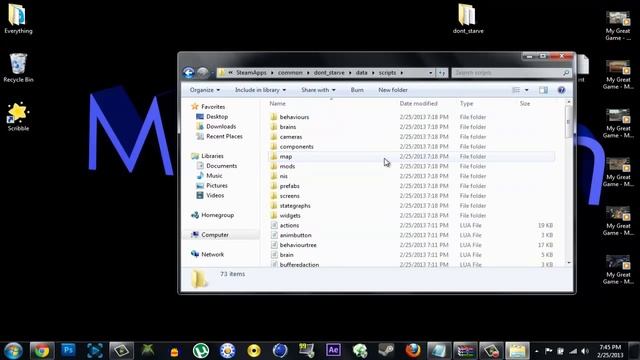Open Explorer's help icon

coord(562,90)
